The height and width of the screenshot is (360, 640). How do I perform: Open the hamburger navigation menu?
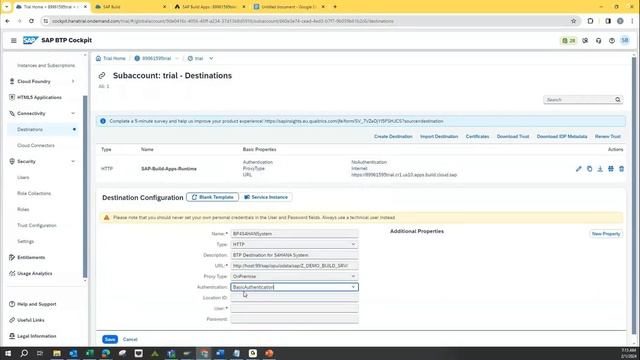[x=13, y=40]
